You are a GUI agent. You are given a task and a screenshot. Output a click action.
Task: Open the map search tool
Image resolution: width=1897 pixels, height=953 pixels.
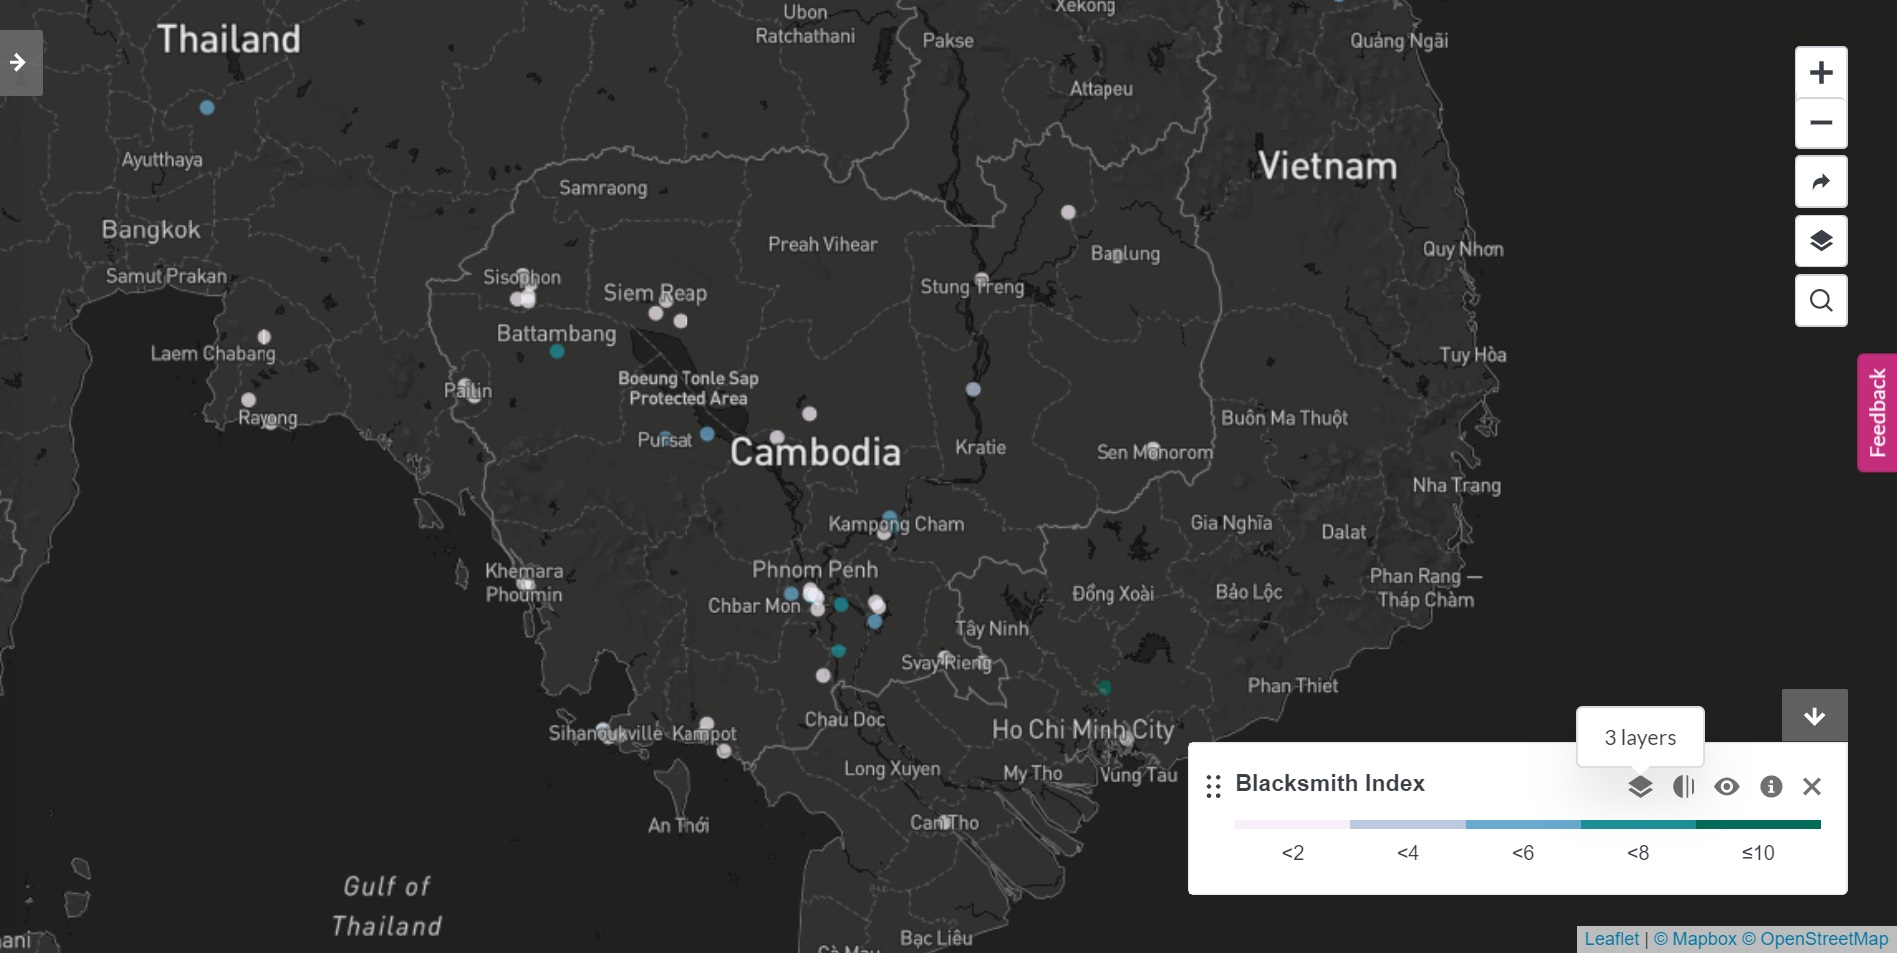pos(1820,301)
